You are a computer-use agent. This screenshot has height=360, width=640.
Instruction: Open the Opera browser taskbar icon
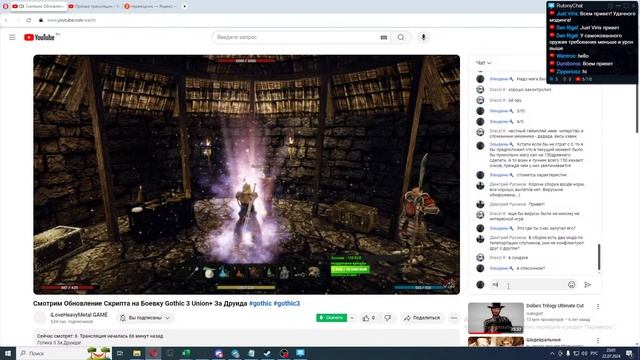point(153,353)
